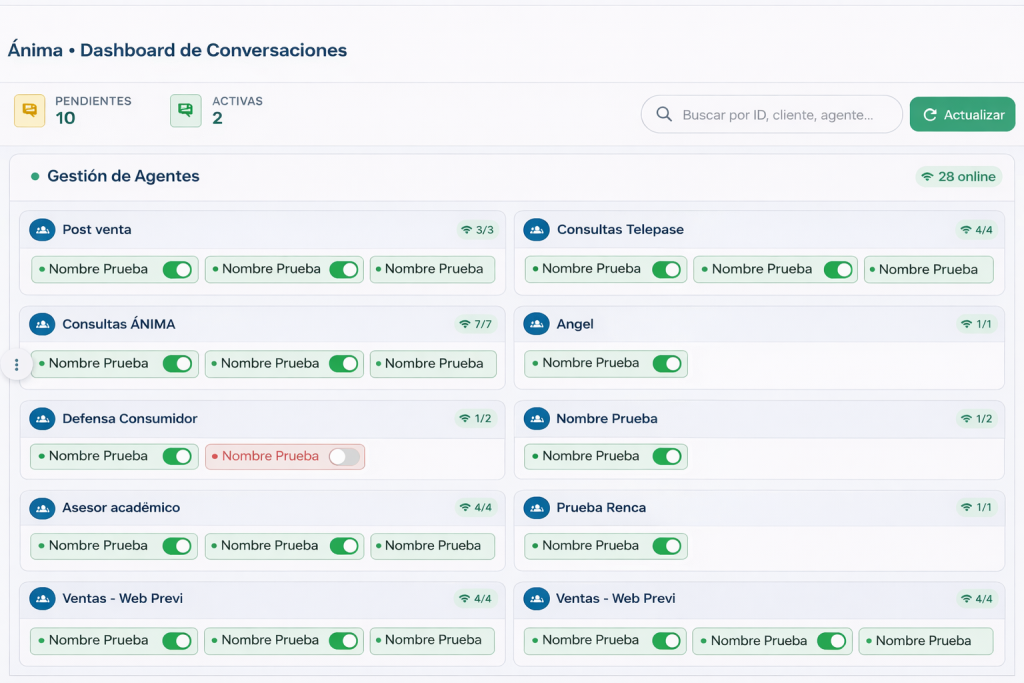Toggle the Prueba Renca agent switch
The image size is (1024, 683).
pos(666,547)
